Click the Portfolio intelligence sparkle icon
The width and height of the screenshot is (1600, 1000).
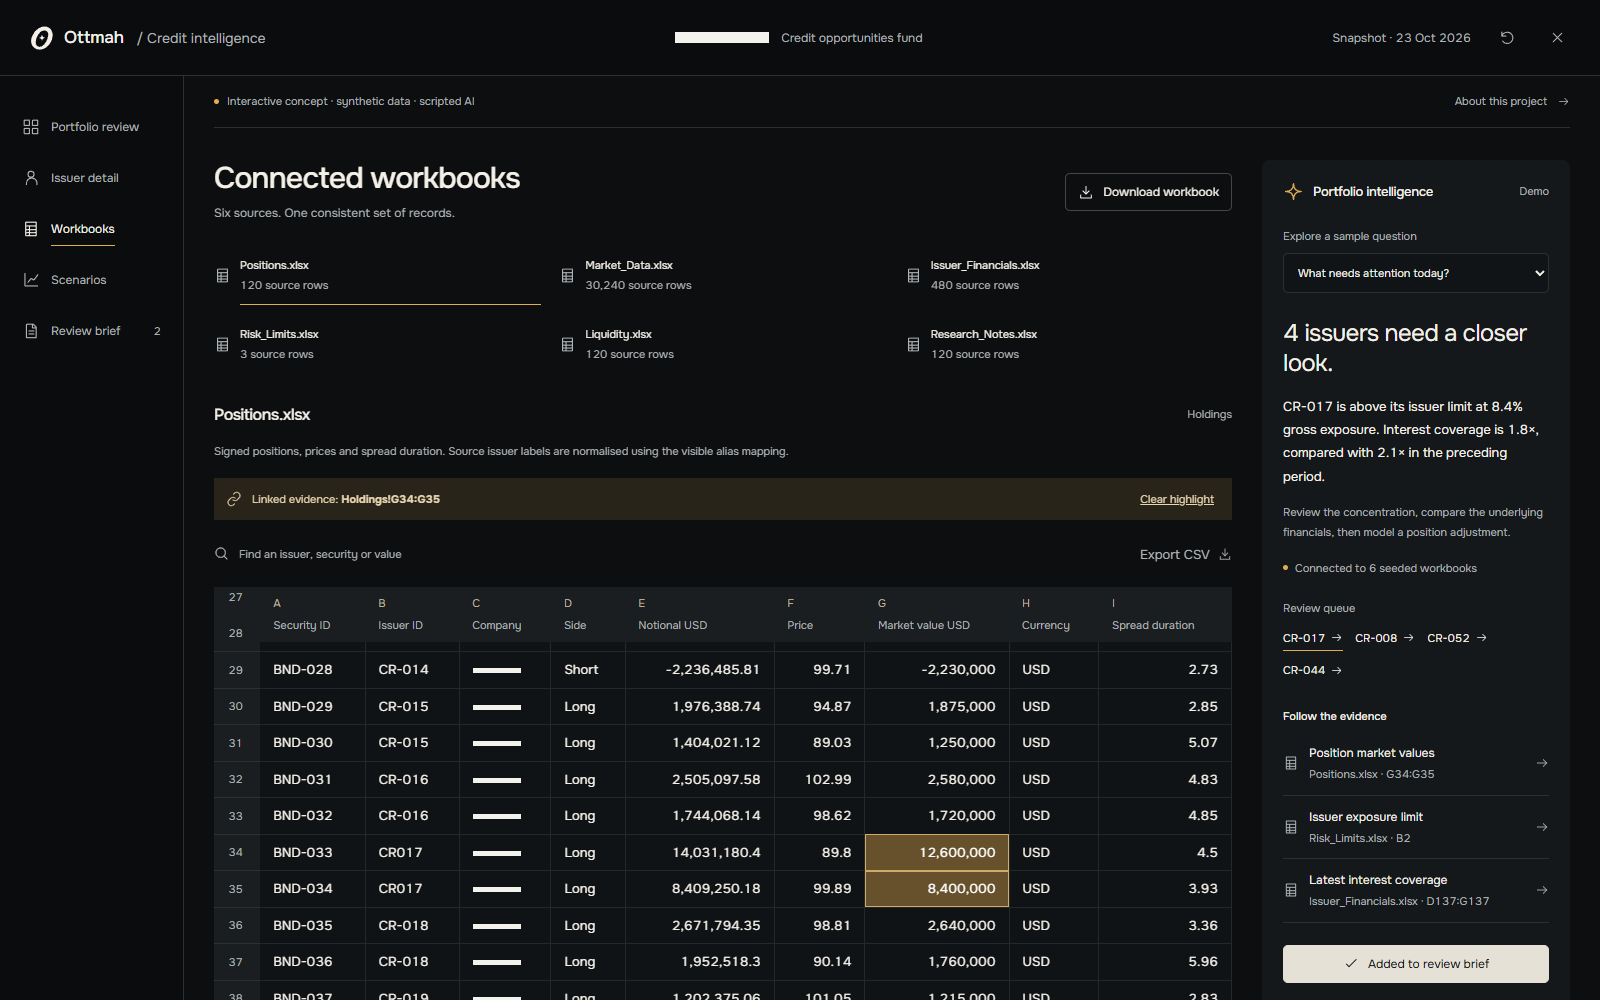(x=1293, y=191)
